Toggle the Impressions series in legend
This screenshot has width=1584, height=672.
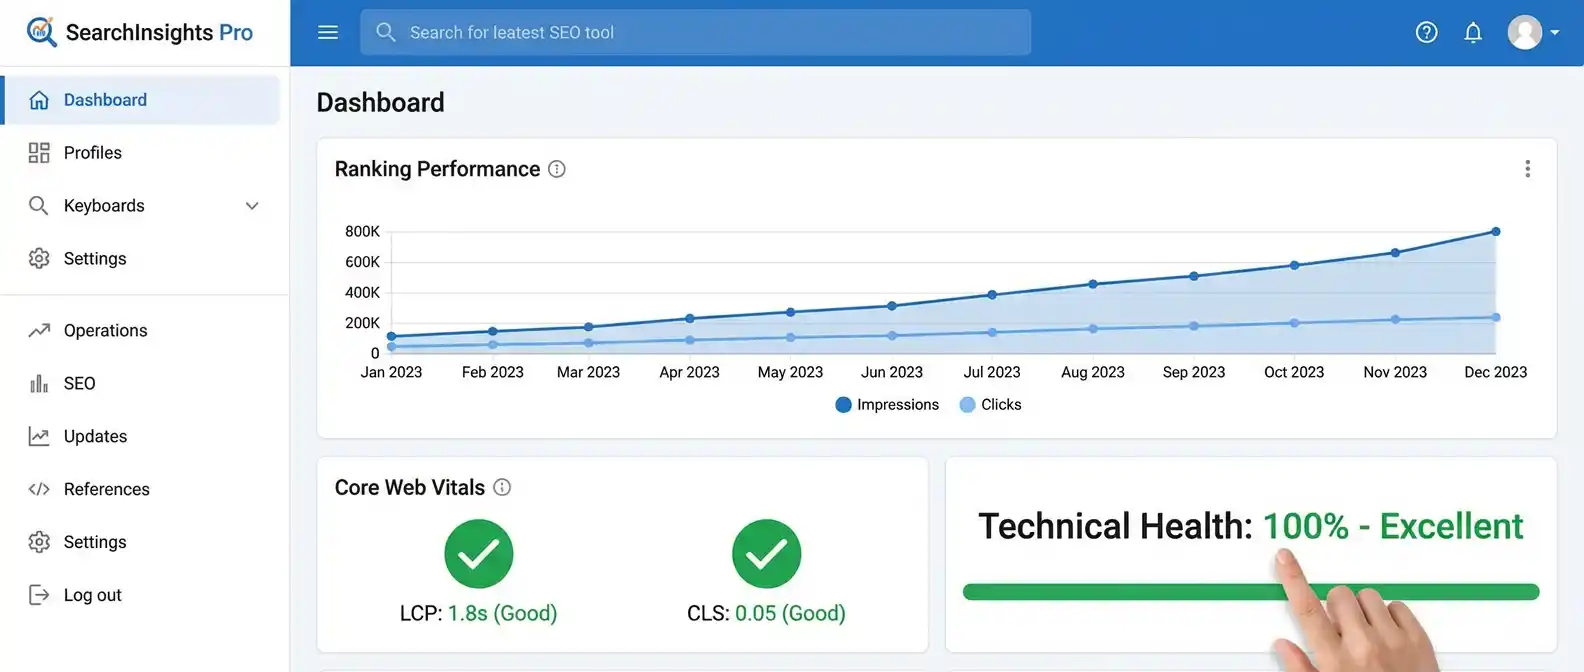pyautogui.click(x=887, y=405)
